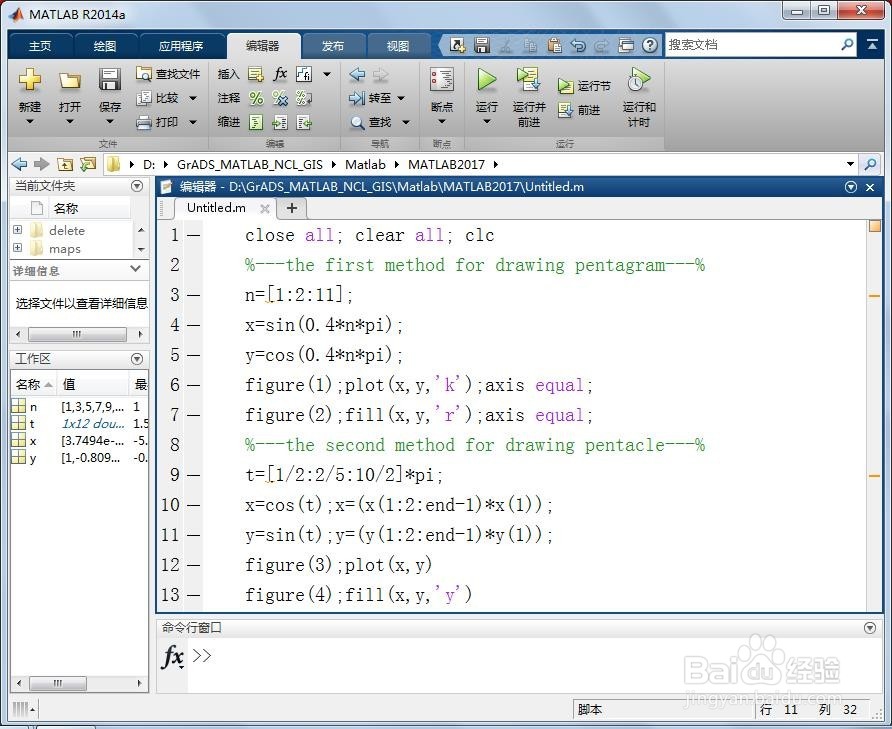Screen dimensions: 892x729
Task: Open the New (新建) dropdown arrow
Action: 30,122
